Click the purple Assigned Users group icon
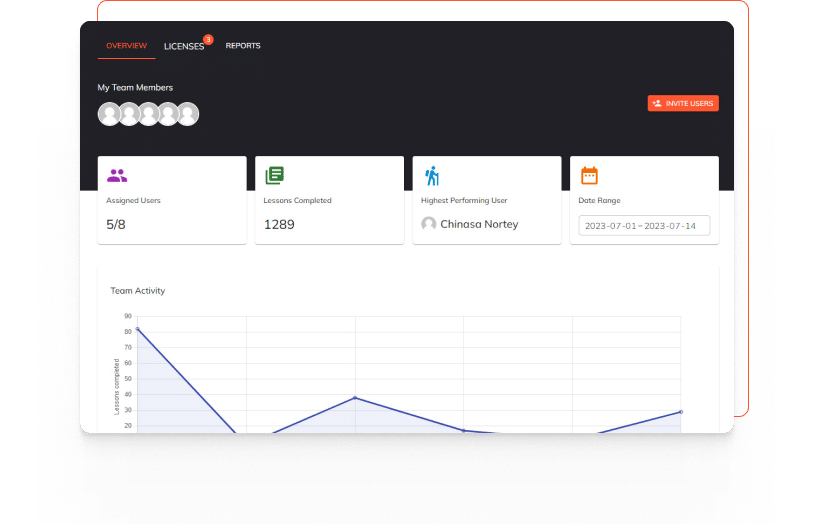The width and height of the screenshot is (814, 524). 117,176
